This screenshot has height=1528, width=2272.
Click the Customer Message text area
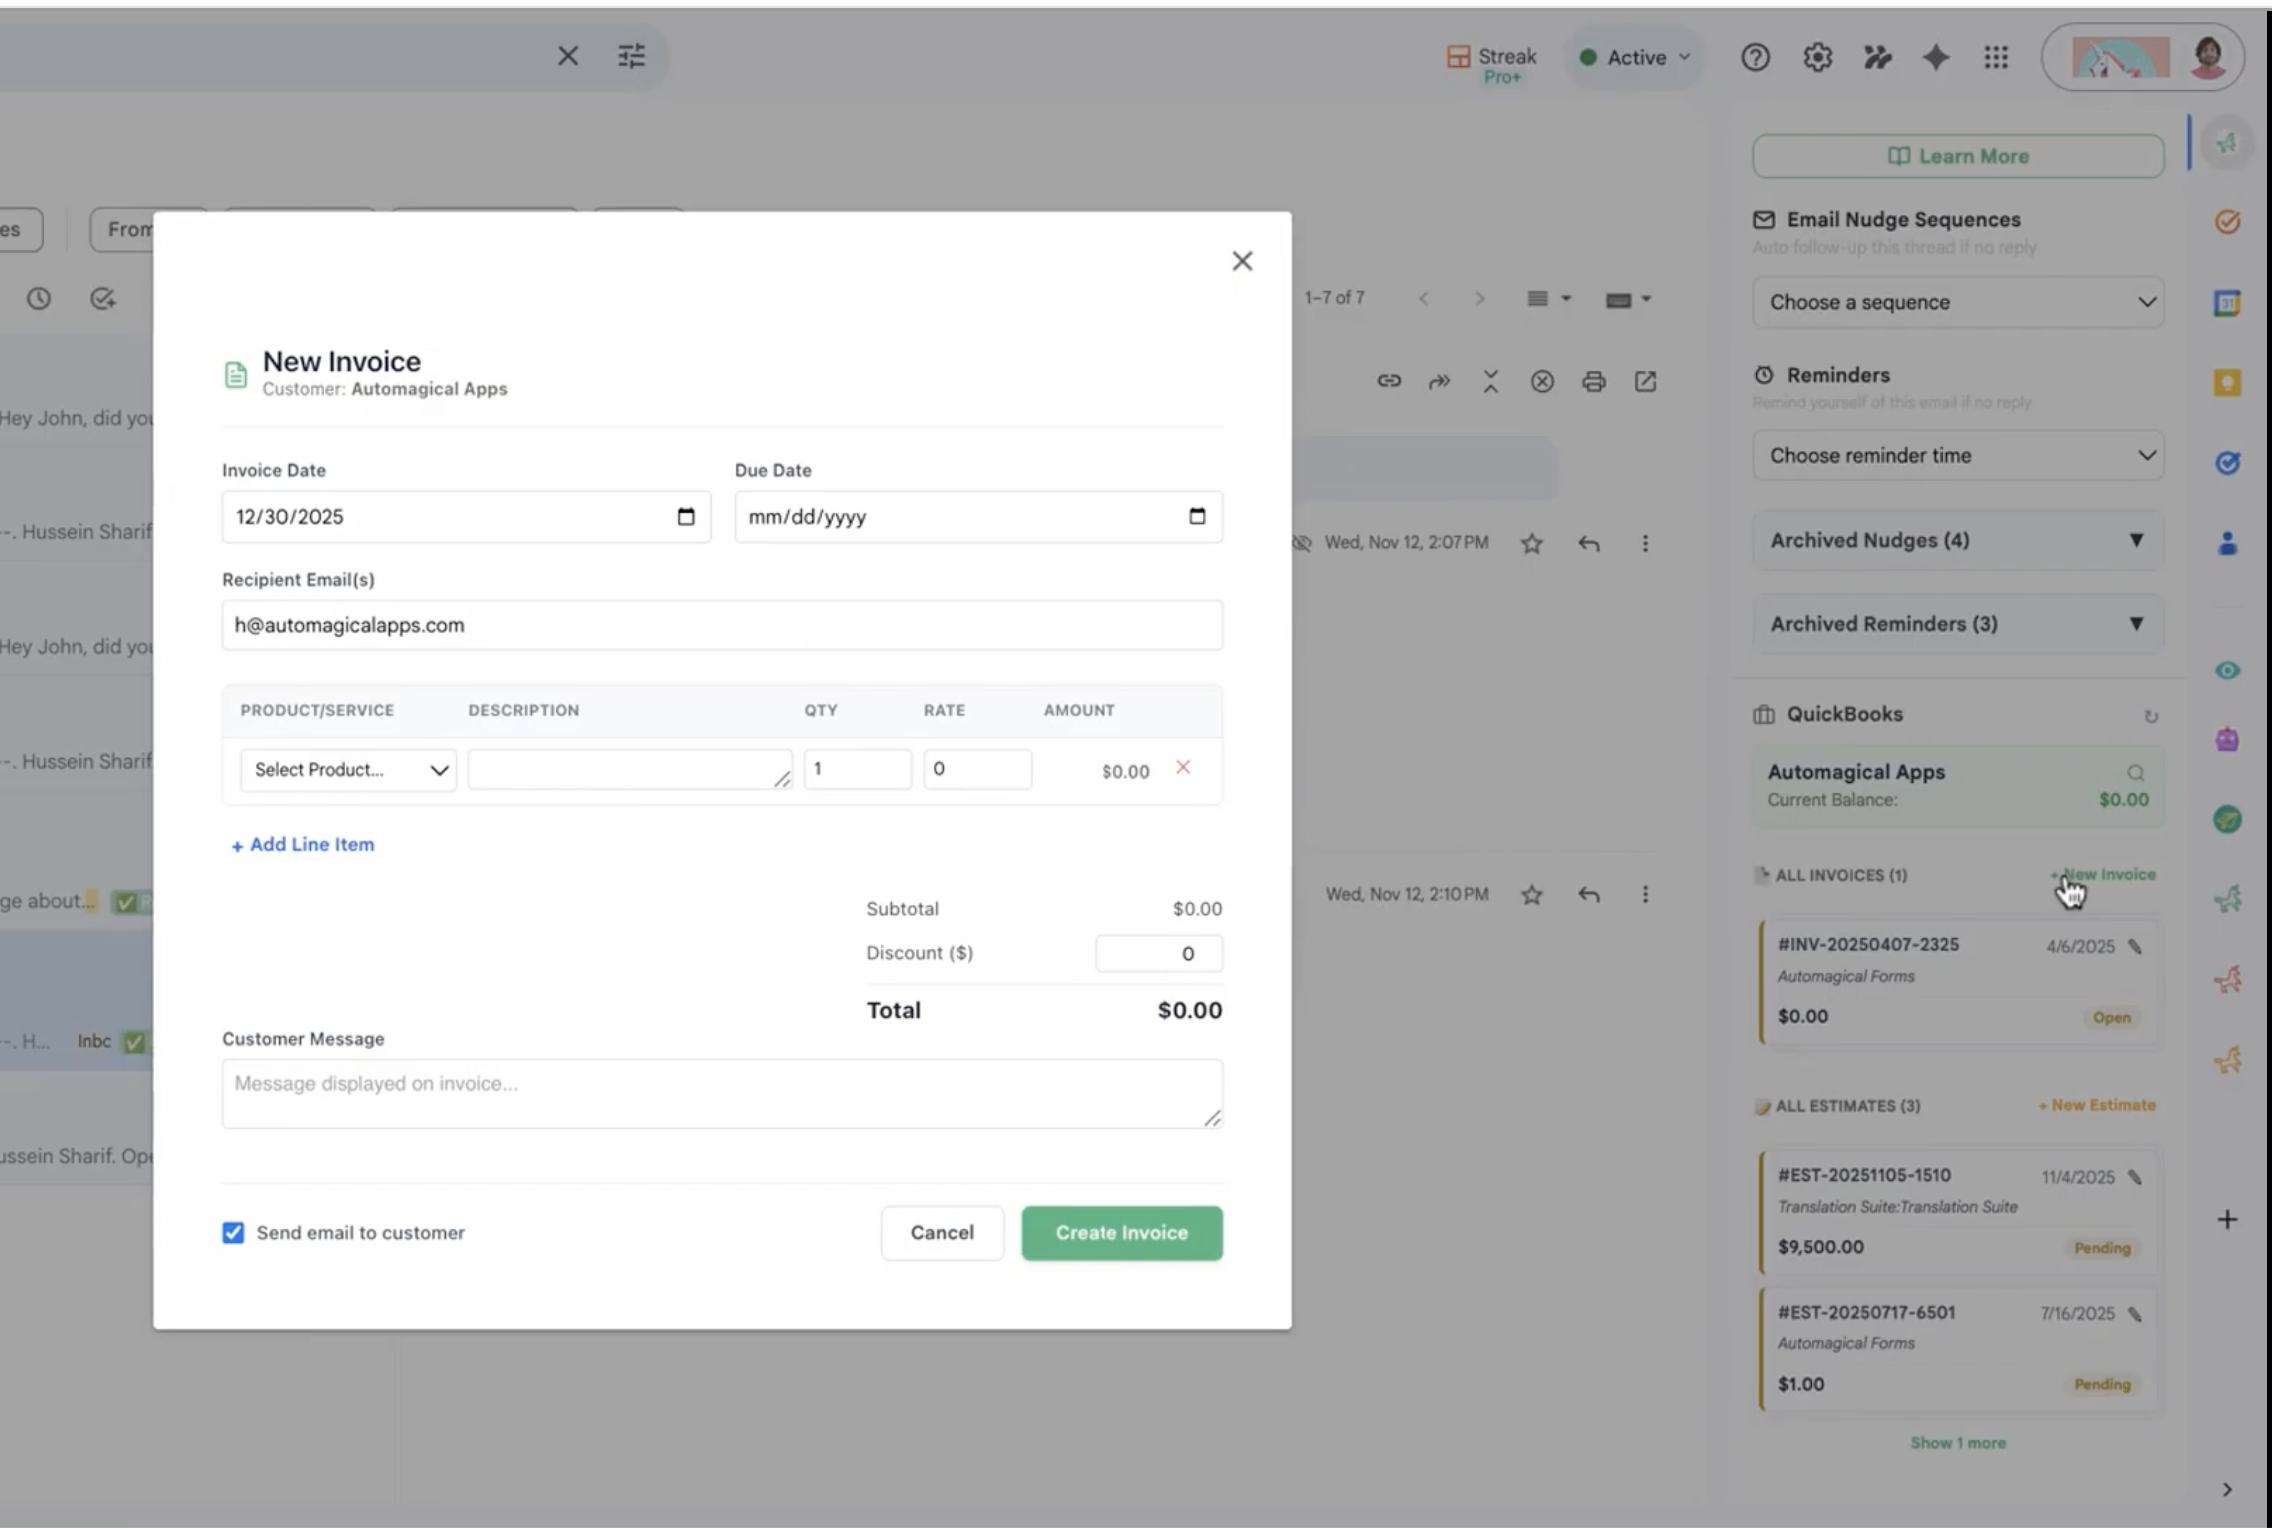(721, 1093)
